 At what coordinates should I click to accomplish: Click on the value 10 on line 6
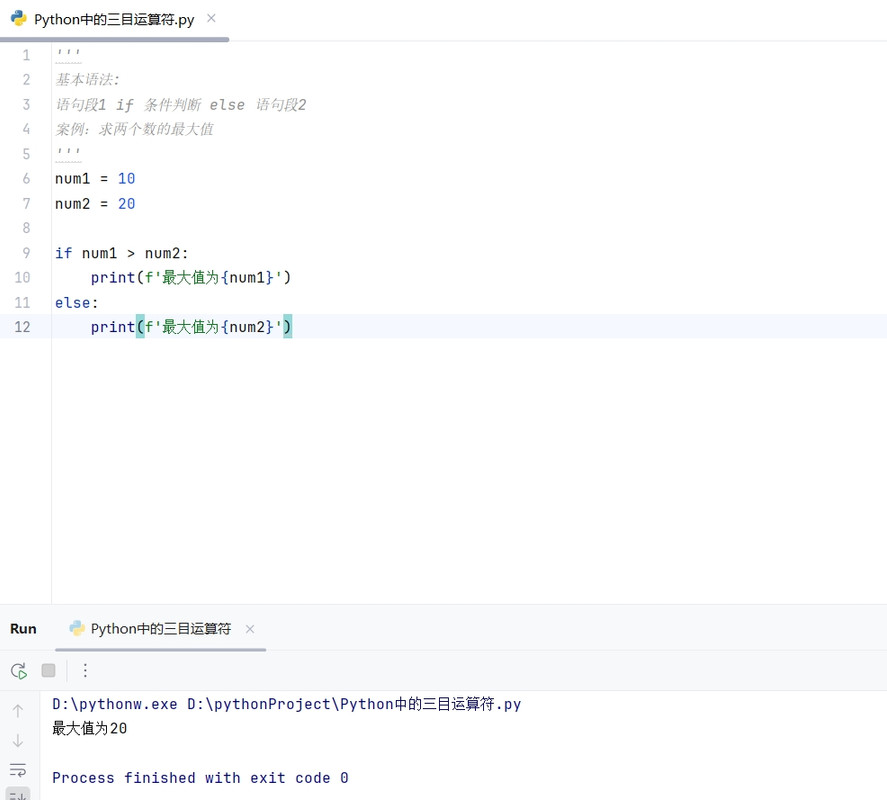[126, 179]
